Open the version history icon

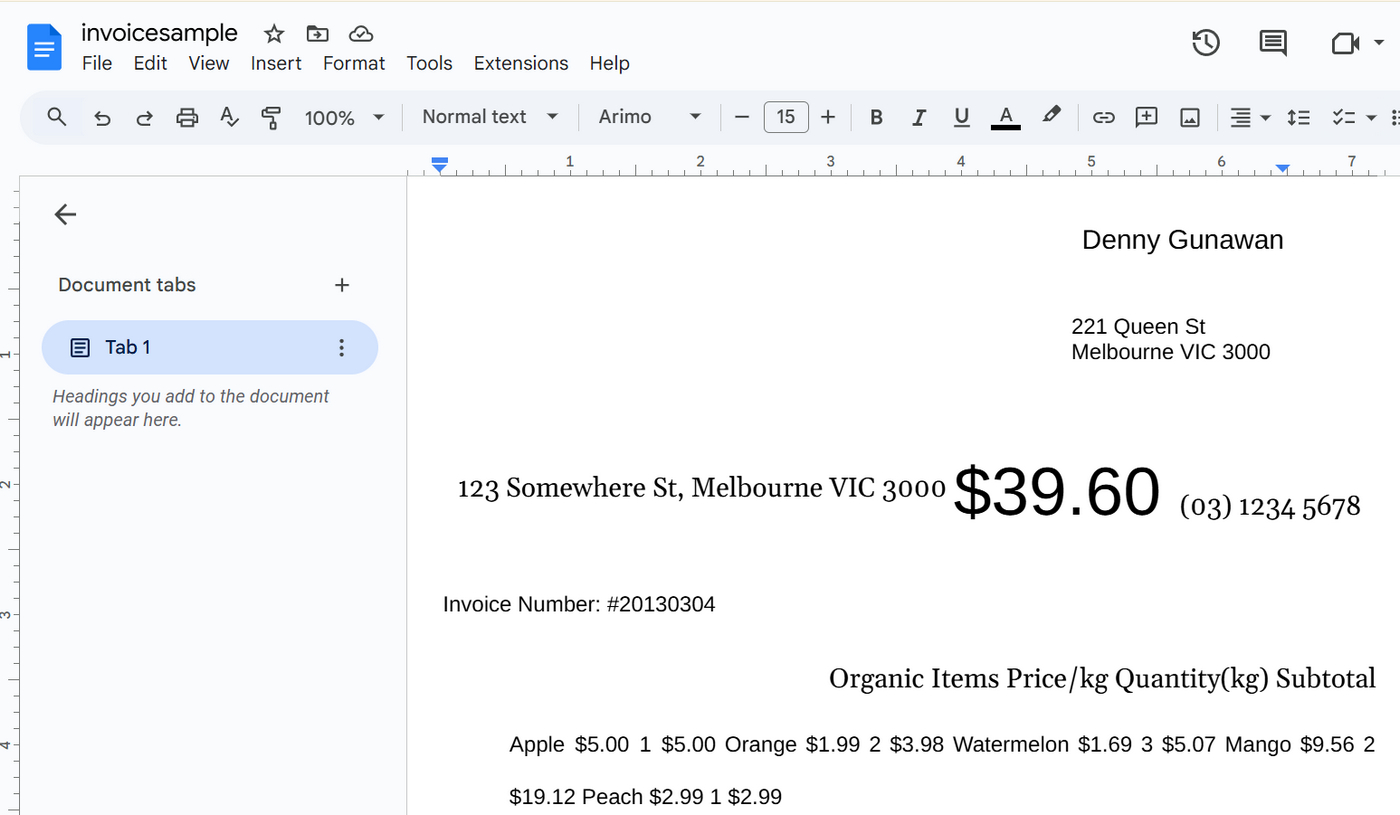1205,43
